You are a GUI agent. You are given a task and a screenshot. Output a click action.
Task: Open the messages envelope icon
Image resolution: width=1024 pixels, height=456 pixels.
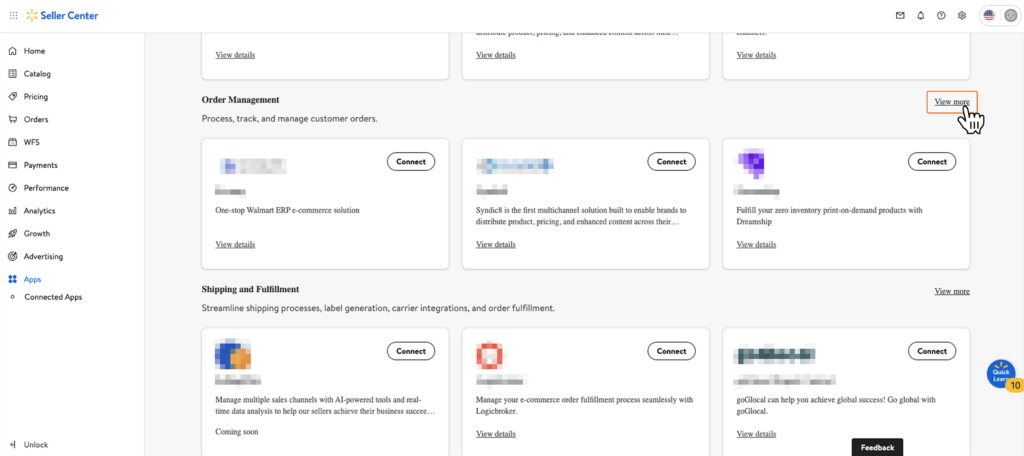[x=900, y=15]
